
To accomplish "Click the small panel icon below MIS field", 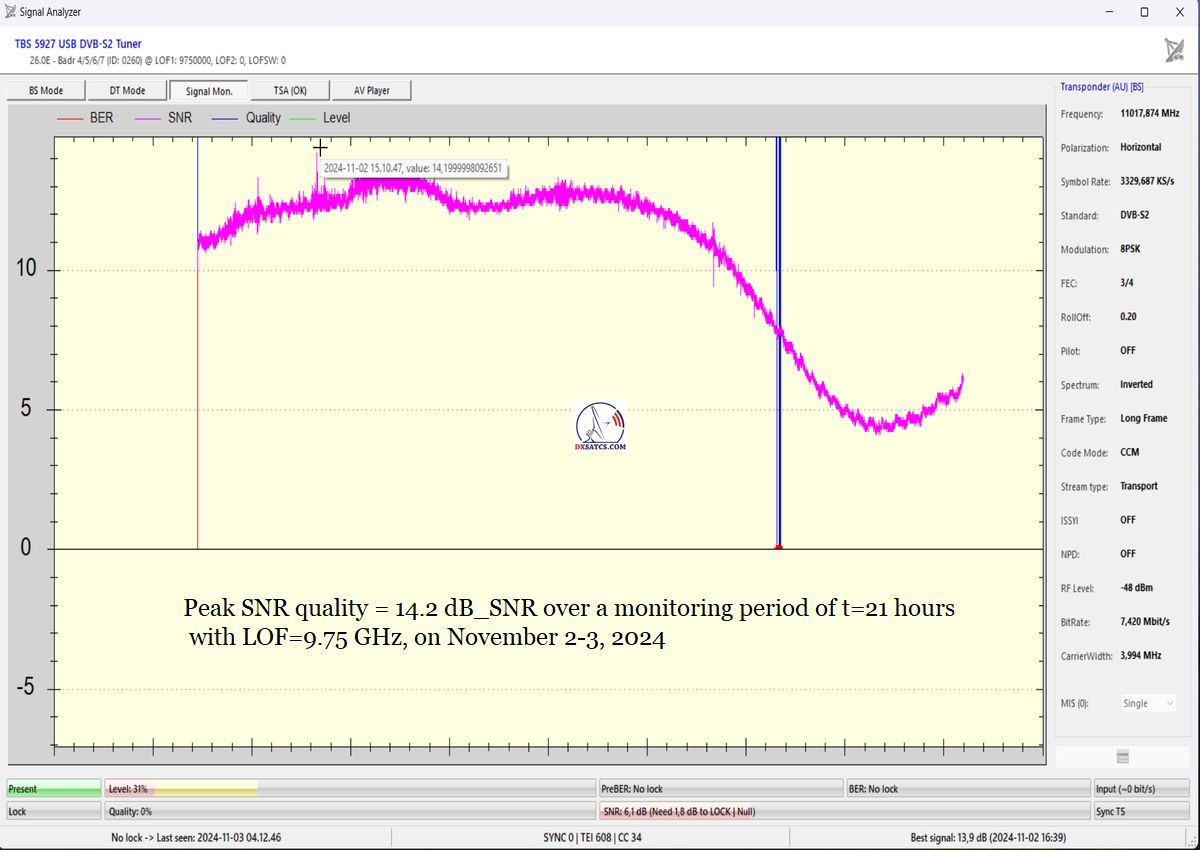I will tap(1122, 757).
